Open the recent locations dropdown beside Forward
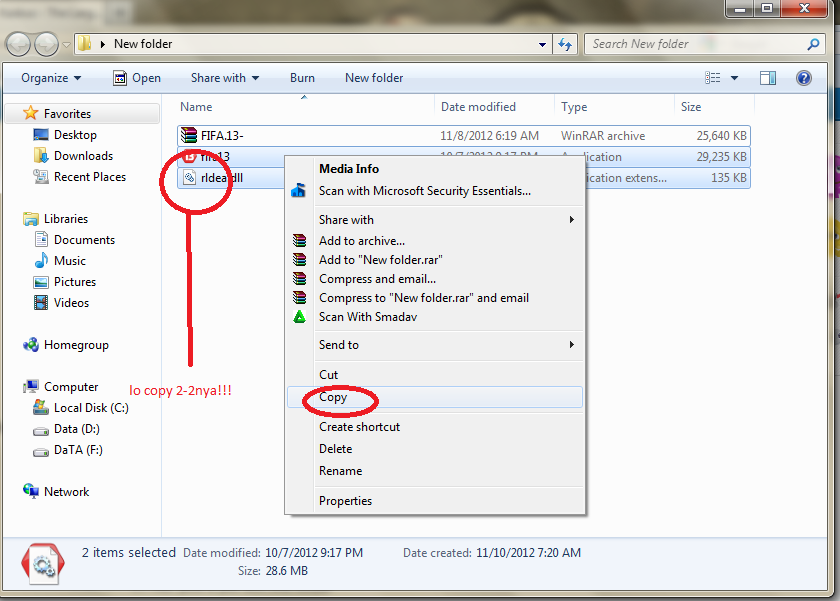 tap(66, 44)
